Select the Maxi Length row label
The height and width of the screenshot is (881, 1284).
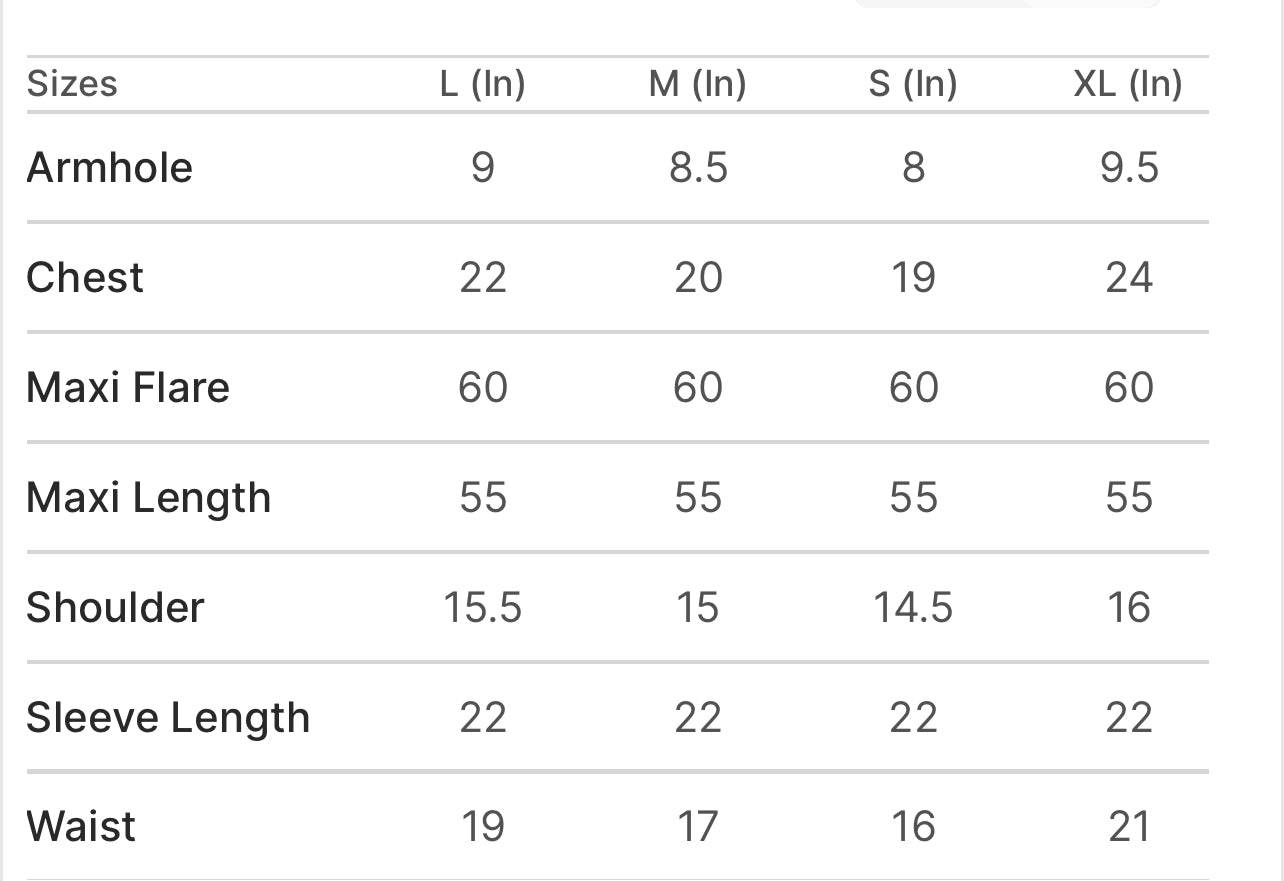pyautogui.click(x=149, y=497)
